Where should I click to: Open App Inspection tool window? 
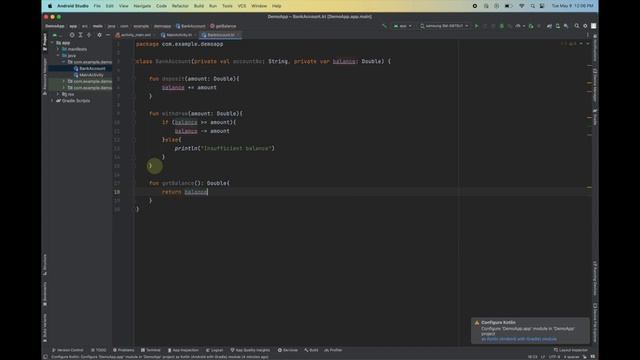click(x=183, y=350)
